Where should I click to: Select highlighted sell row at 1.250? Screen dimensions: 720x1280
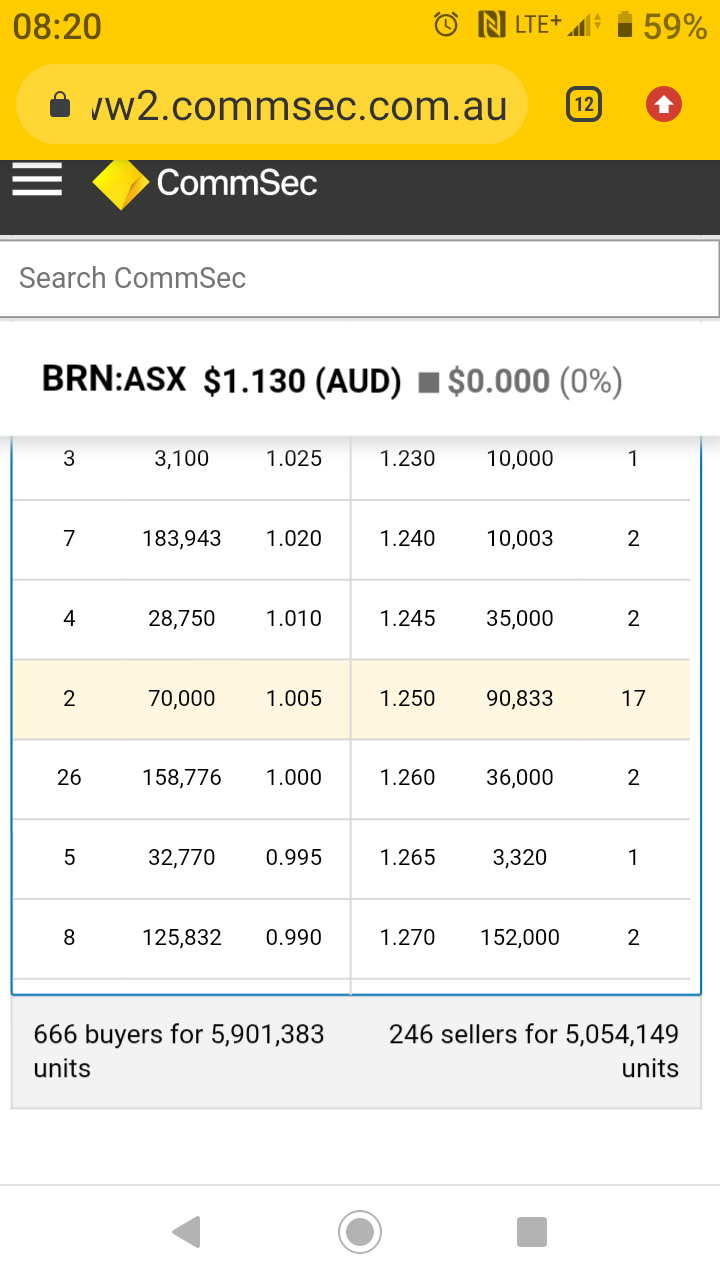(x=520, y=698)
